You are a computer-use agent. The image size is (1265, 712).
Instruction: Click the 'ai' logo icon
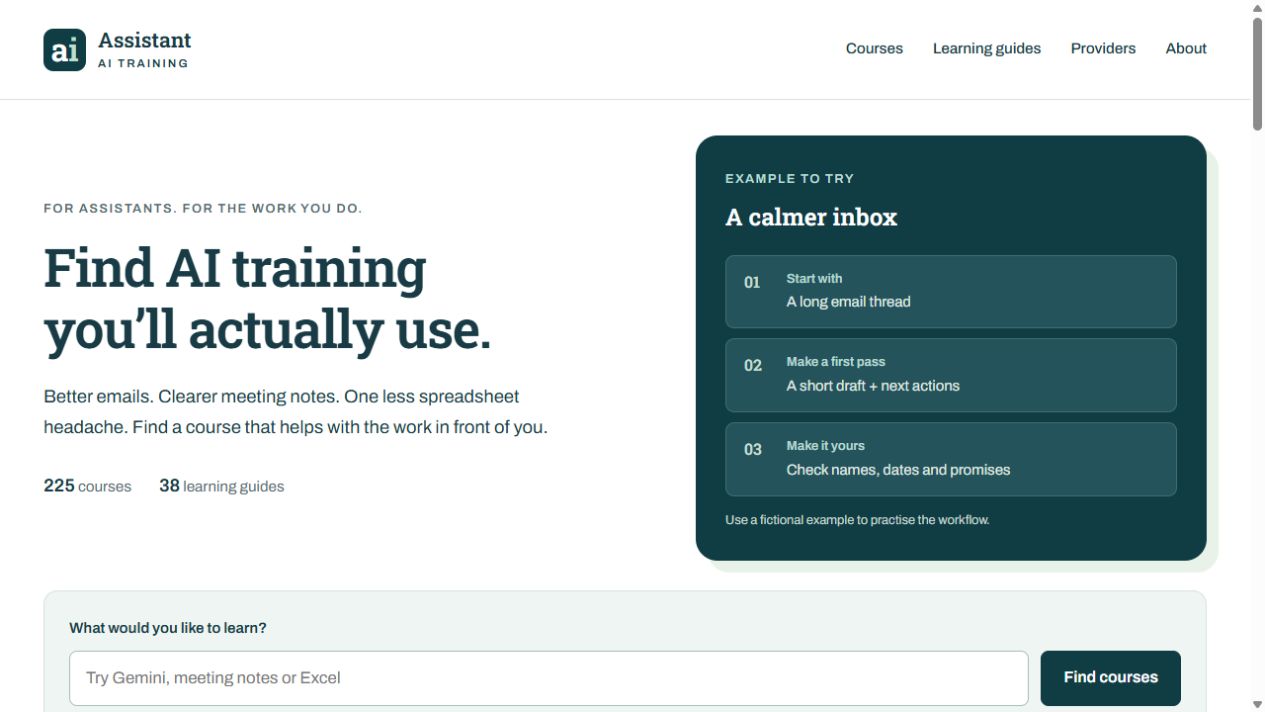[65, 50]
